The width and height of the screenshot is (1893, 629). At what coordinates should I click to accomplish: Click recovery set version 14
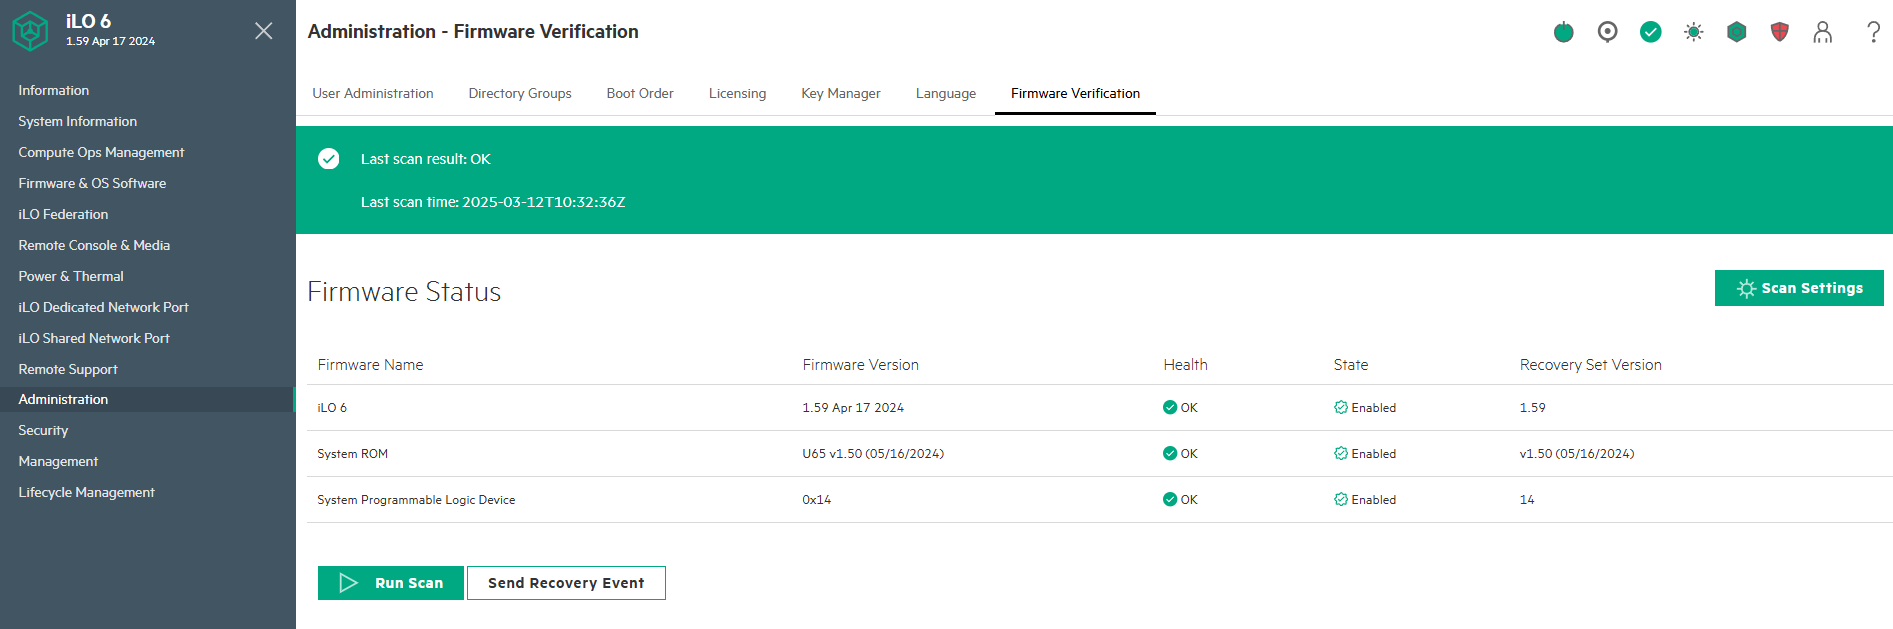point(1527,499)
